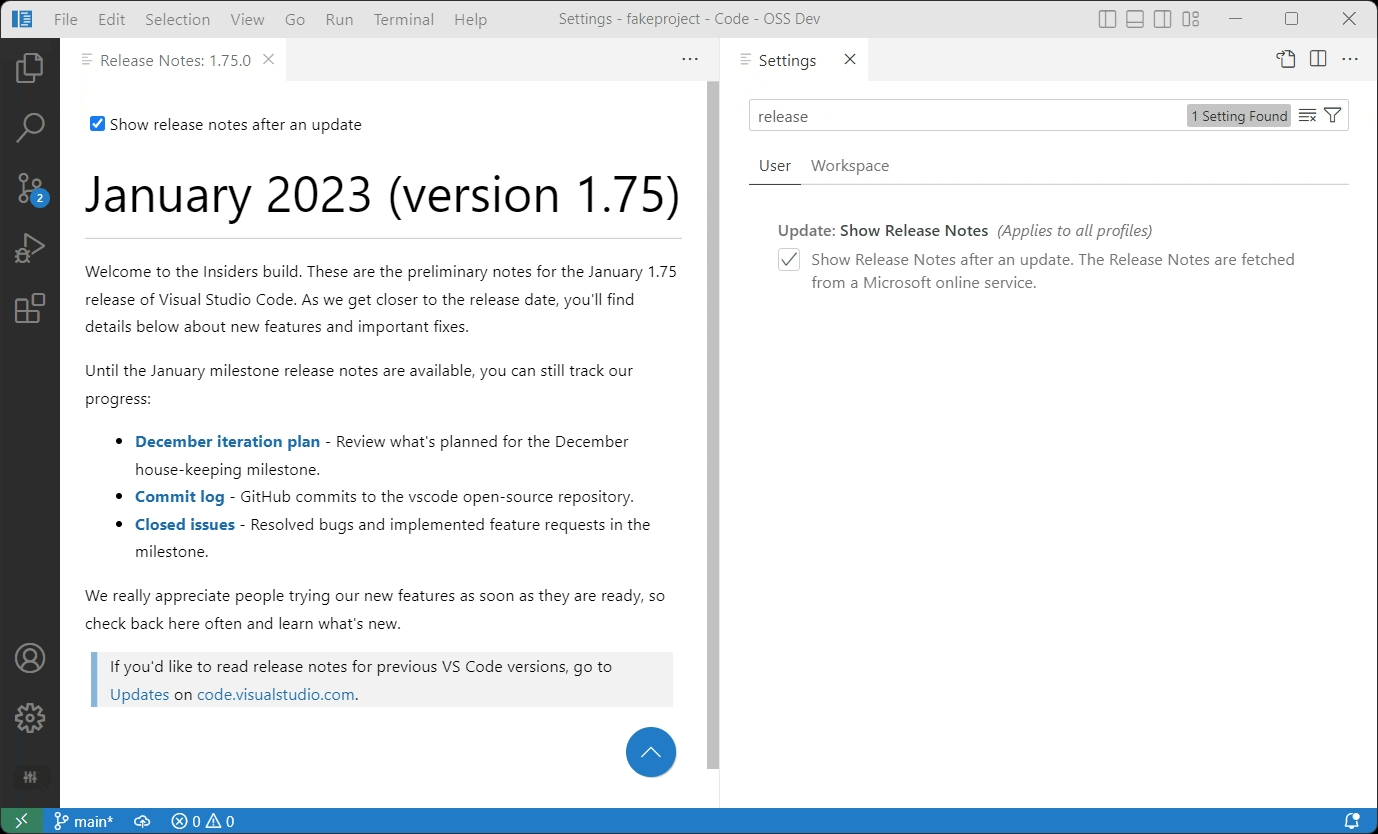The width and height of the screenshot is (1378, 834).
Task: Open the Explorer view
Action: [30, 67]
